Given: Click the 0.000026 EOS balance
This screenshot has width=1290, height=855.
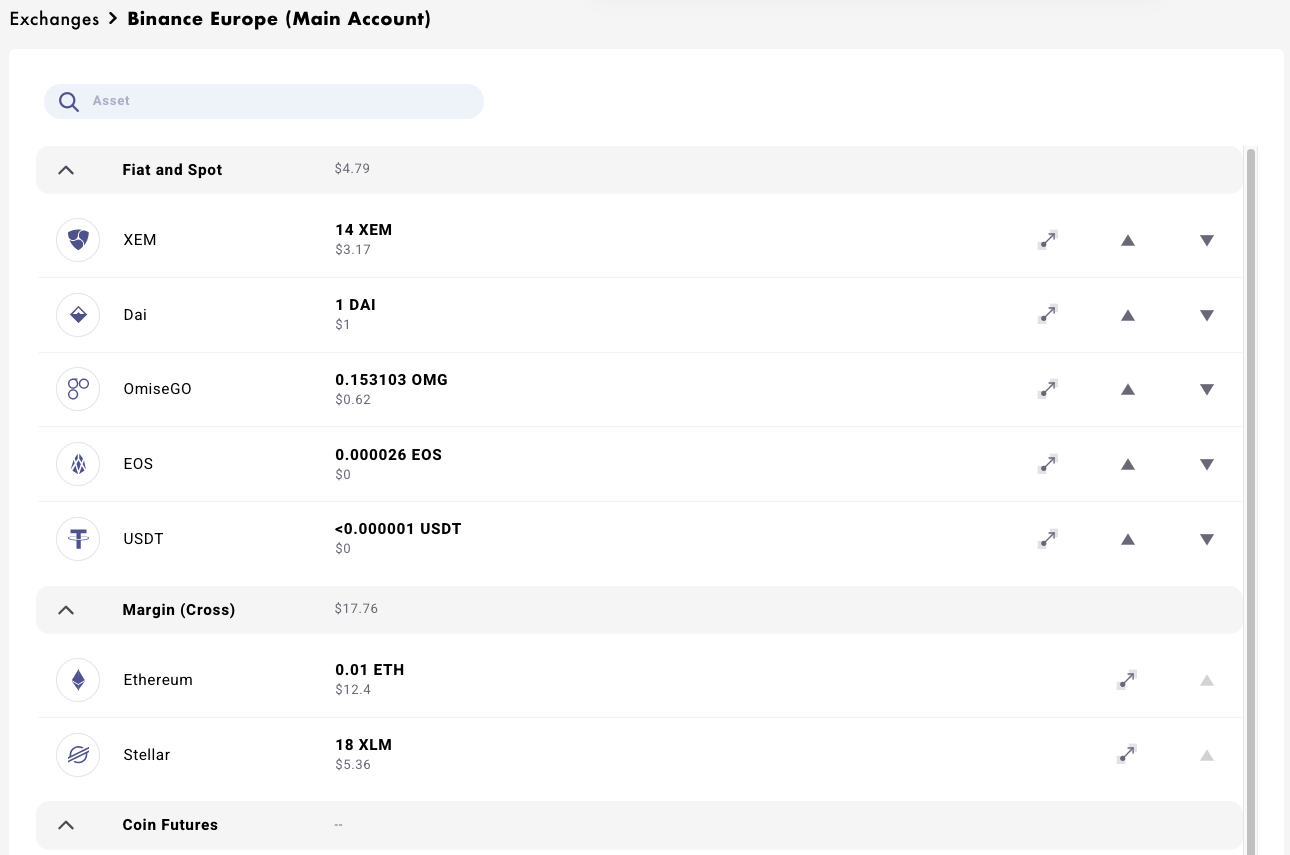Looking at the screenshot, I should click(x=389, y=455).
